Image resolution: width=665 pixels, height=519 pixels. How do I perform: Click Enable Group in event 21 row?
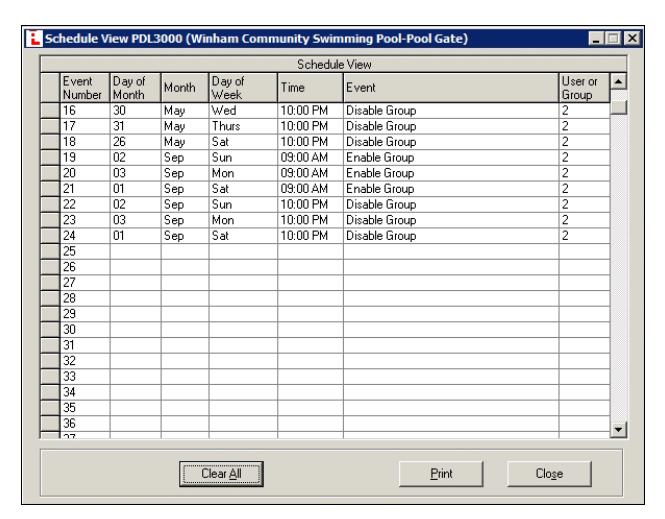[x=451, y=189]
